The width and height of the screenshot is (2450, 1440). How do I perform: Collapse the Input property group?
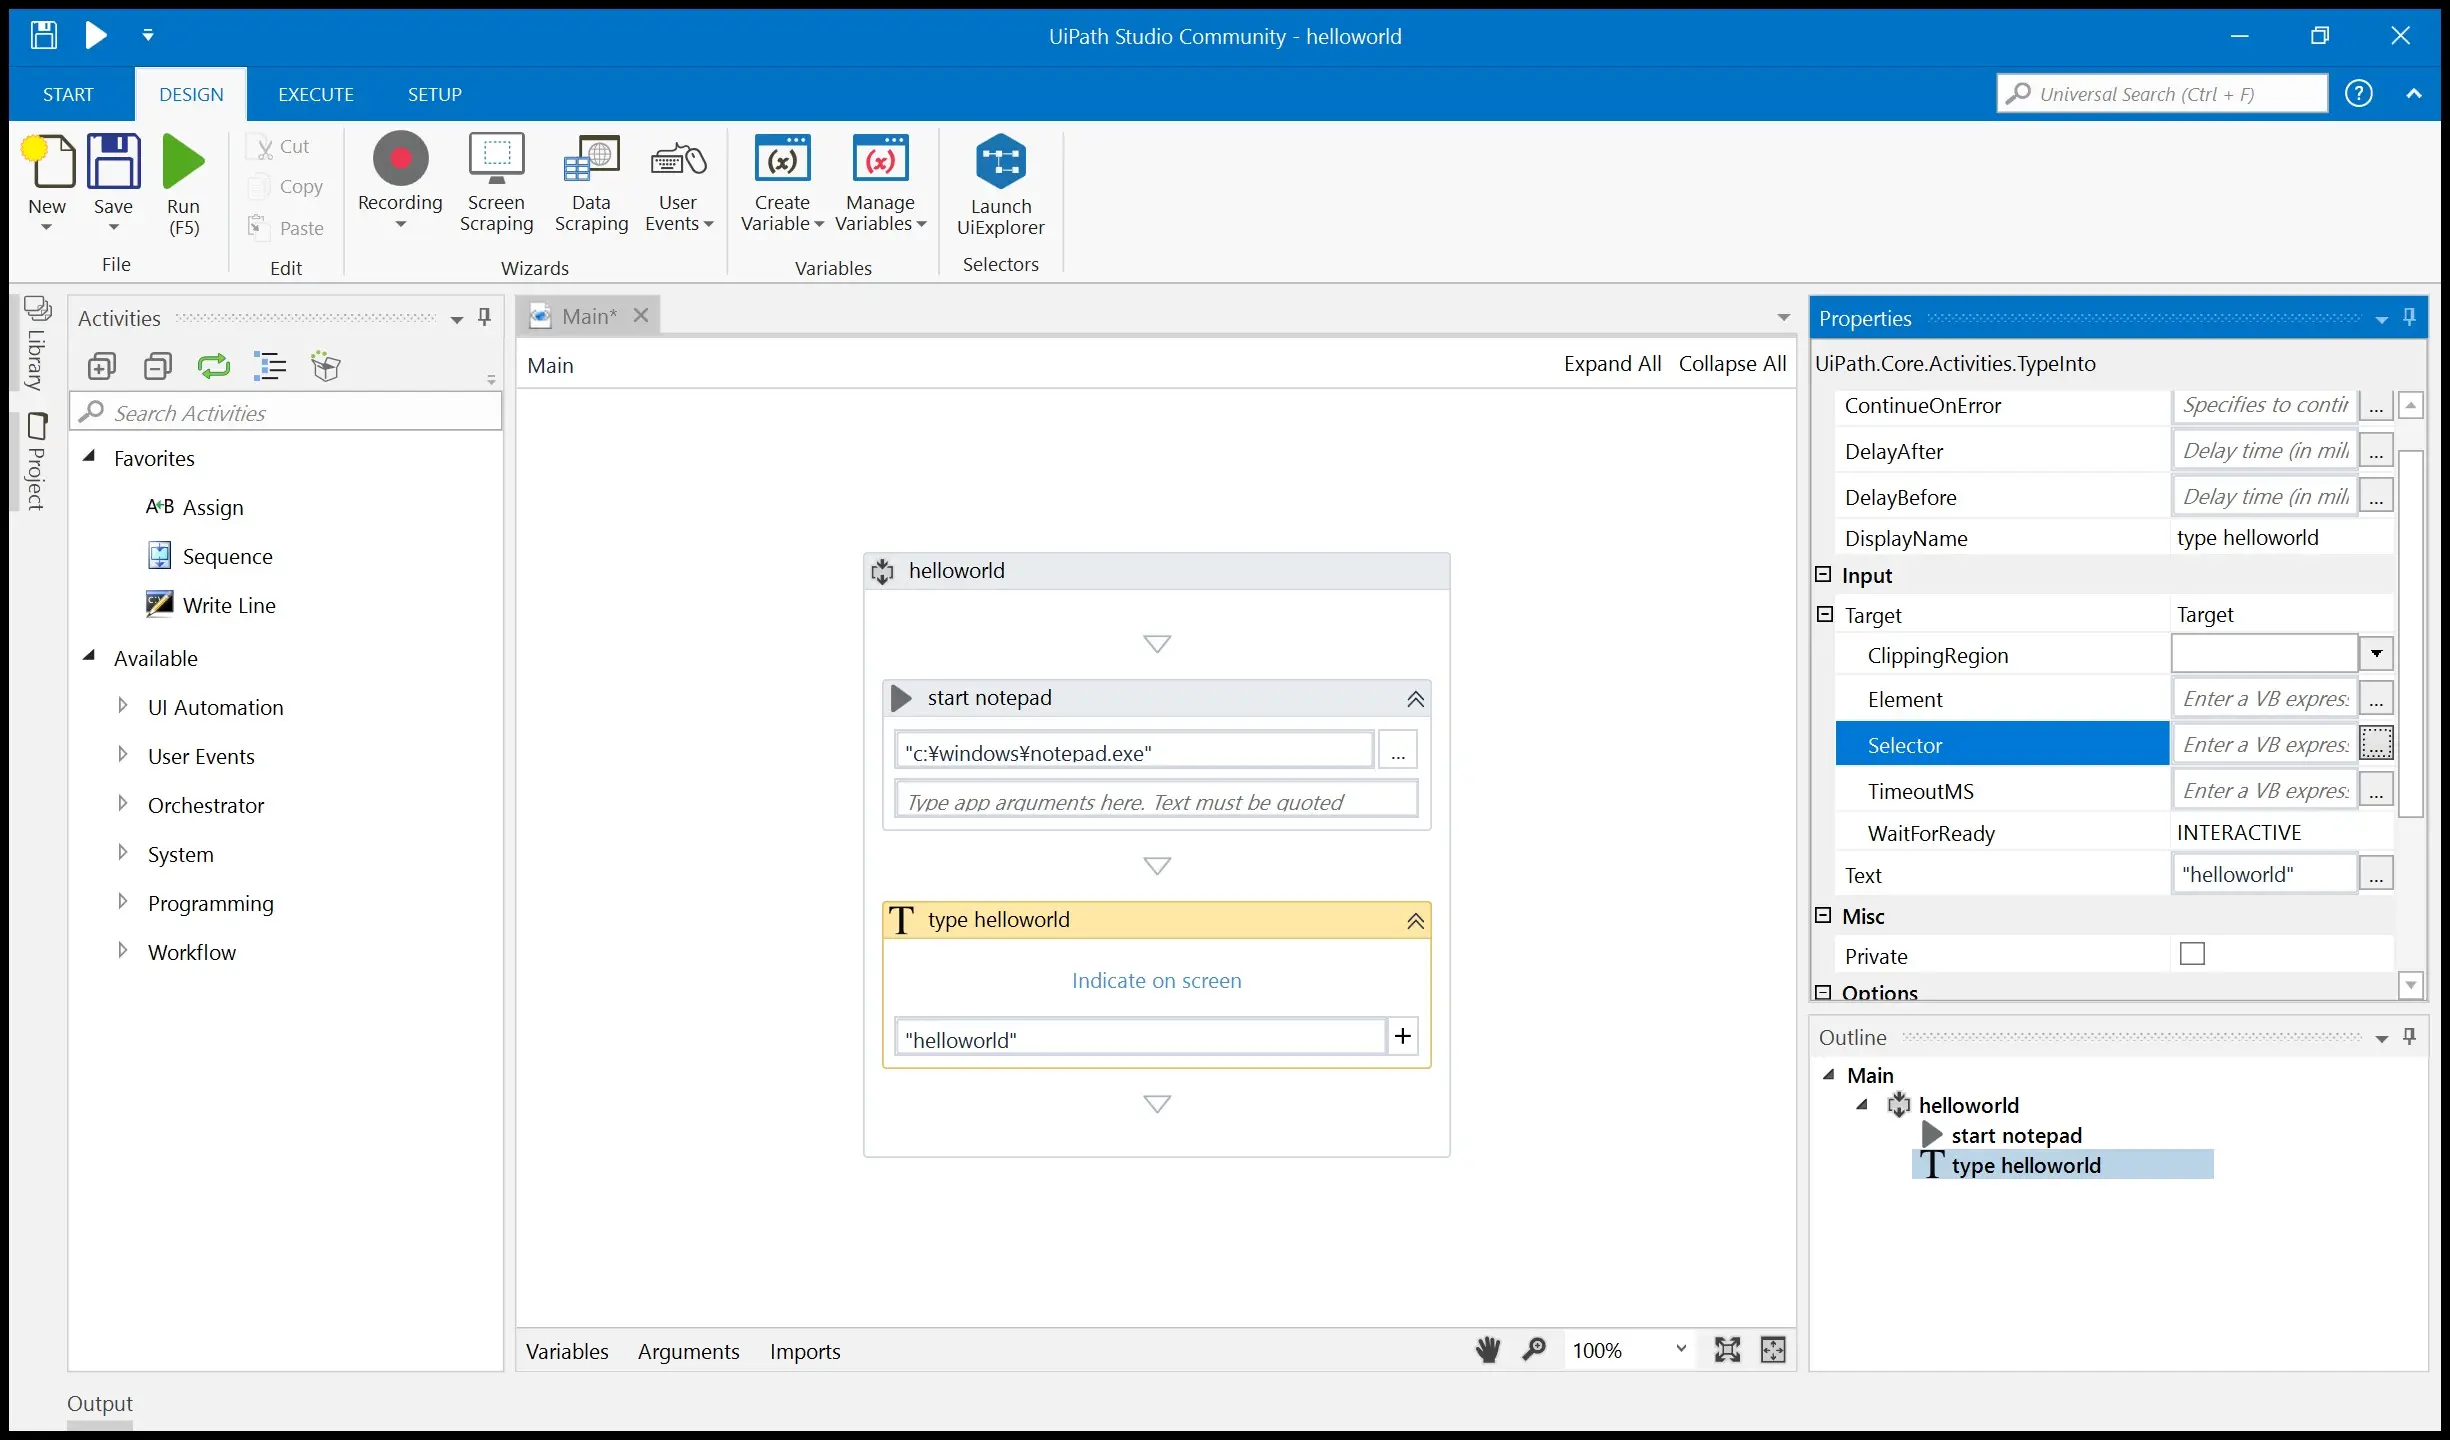tap(1823, 575)
